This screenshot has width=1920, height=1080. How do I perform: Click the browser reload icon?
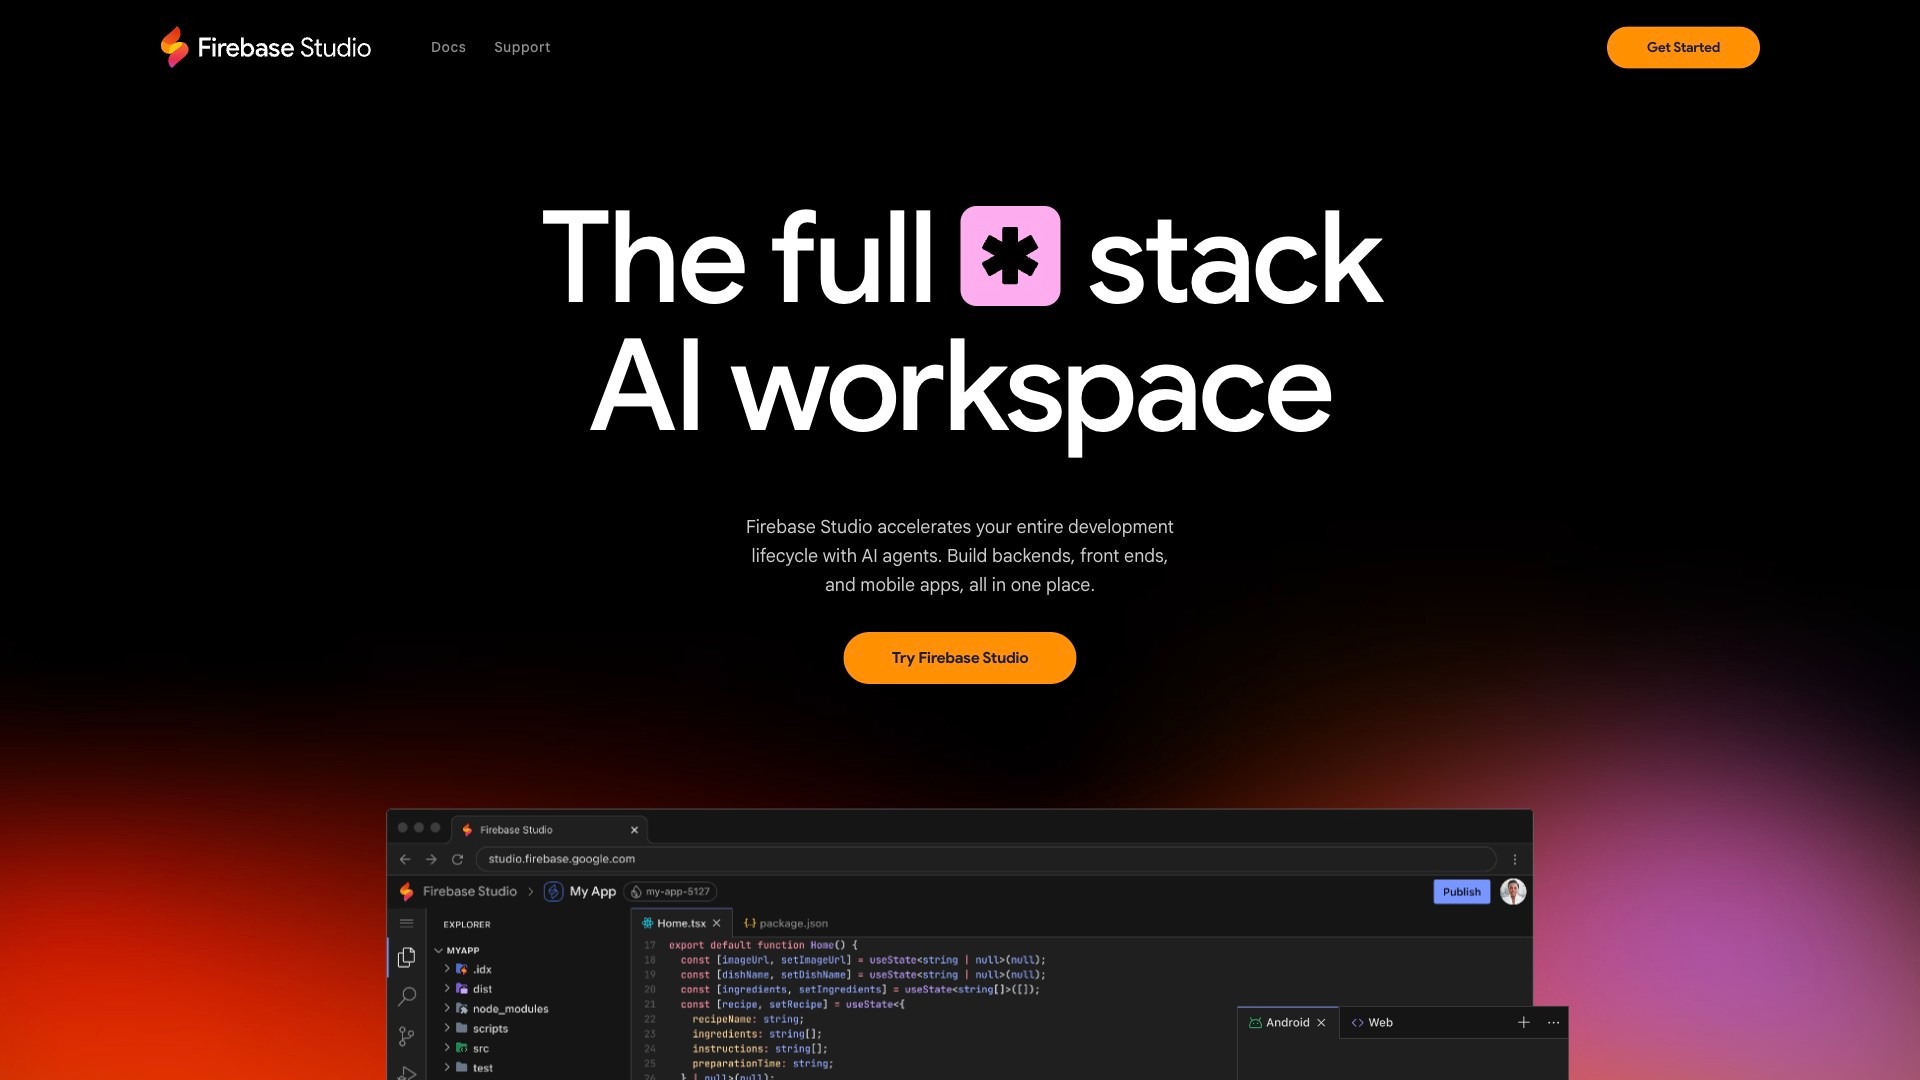point(457,859)
